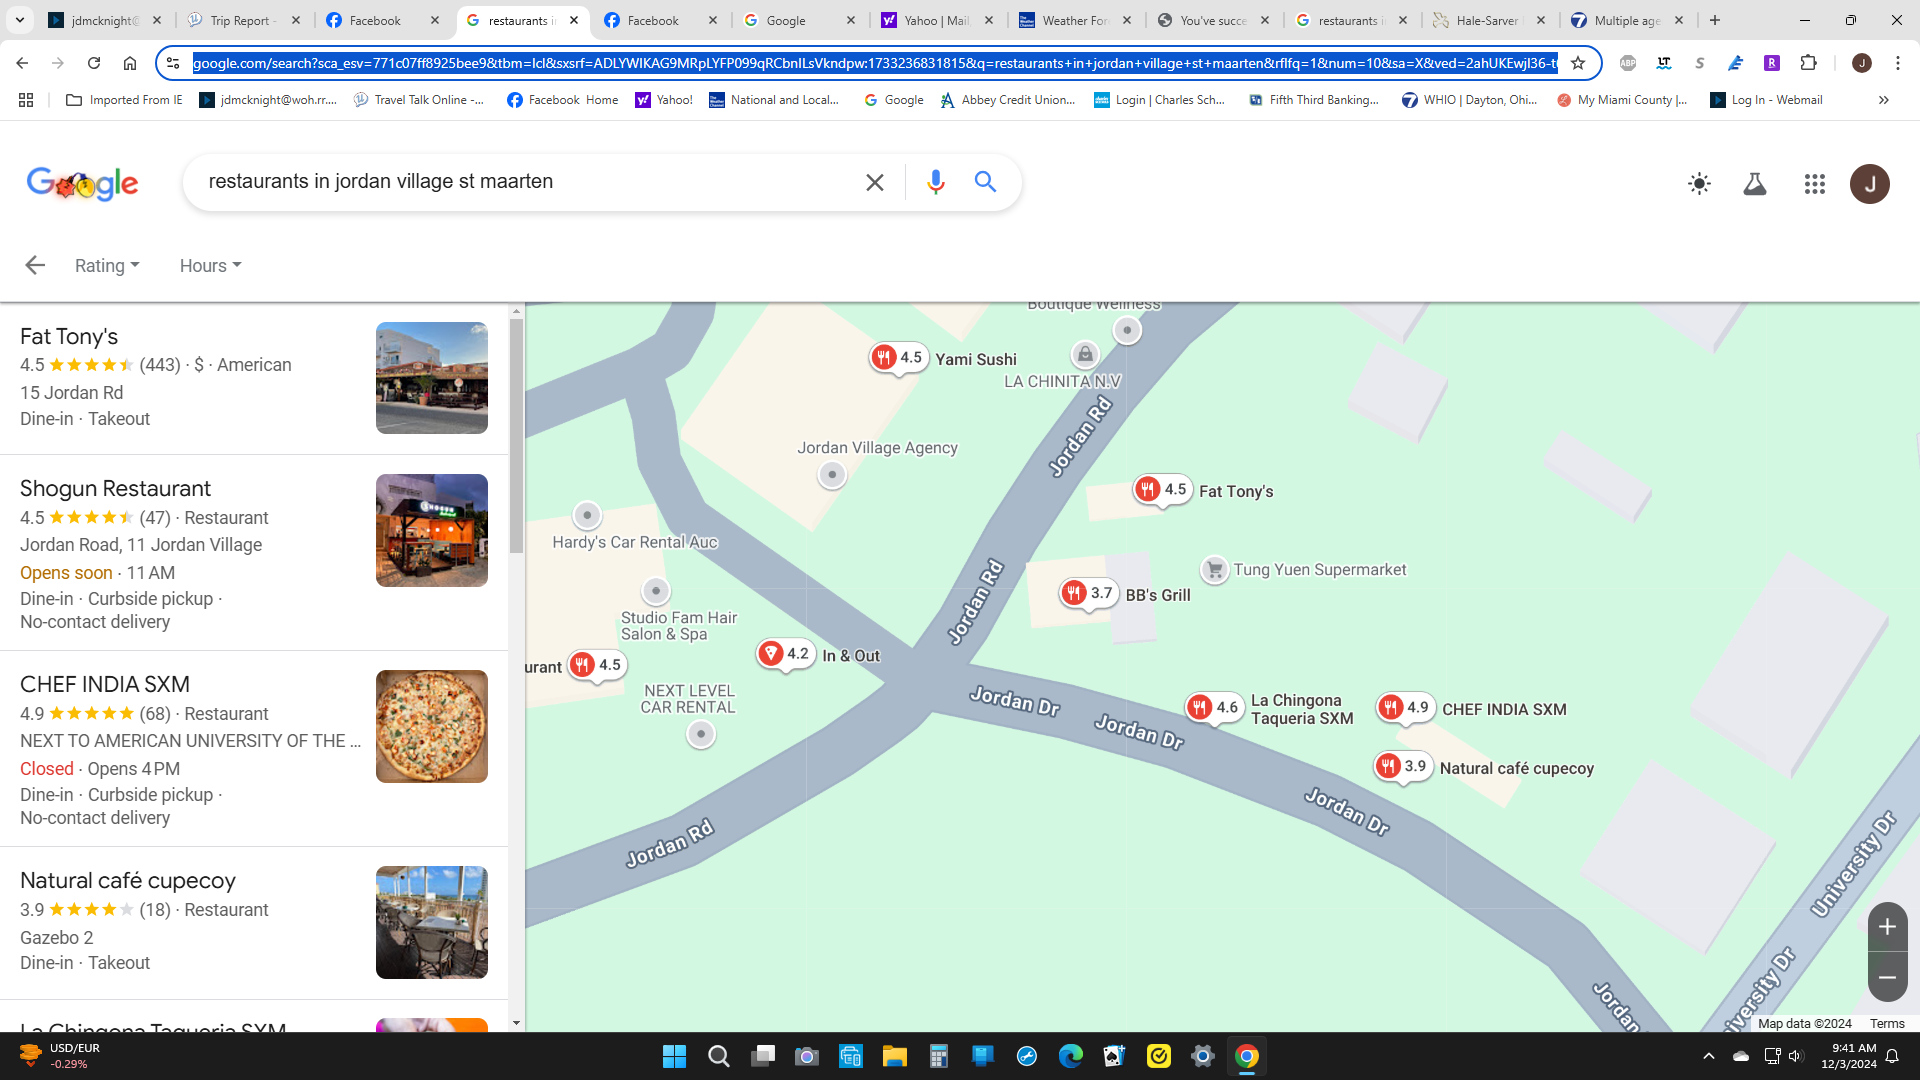The image size is (1920, 1080).
Task: Open Windows Start menu
Action: pyautogui.click(x=674, y=1056)
